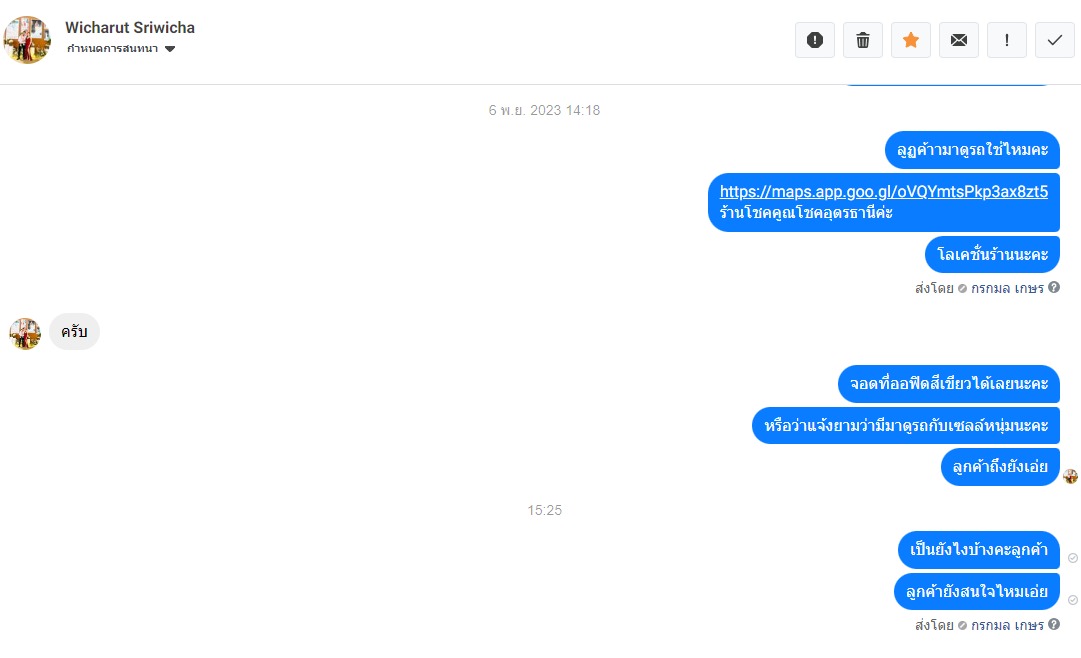Viewport: 1081px width, 658px height.
Task: Click the seen avatar beside ลูกค้าถึงยังเอ่ย
Action: point(1071,476)
